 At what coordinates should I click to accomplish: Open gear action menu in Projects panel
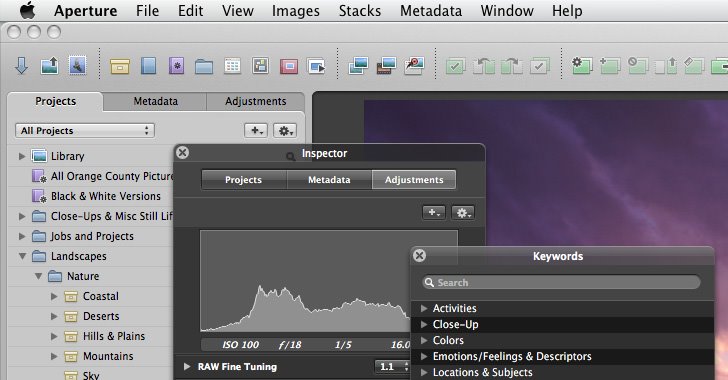click(x=285, y=131)
